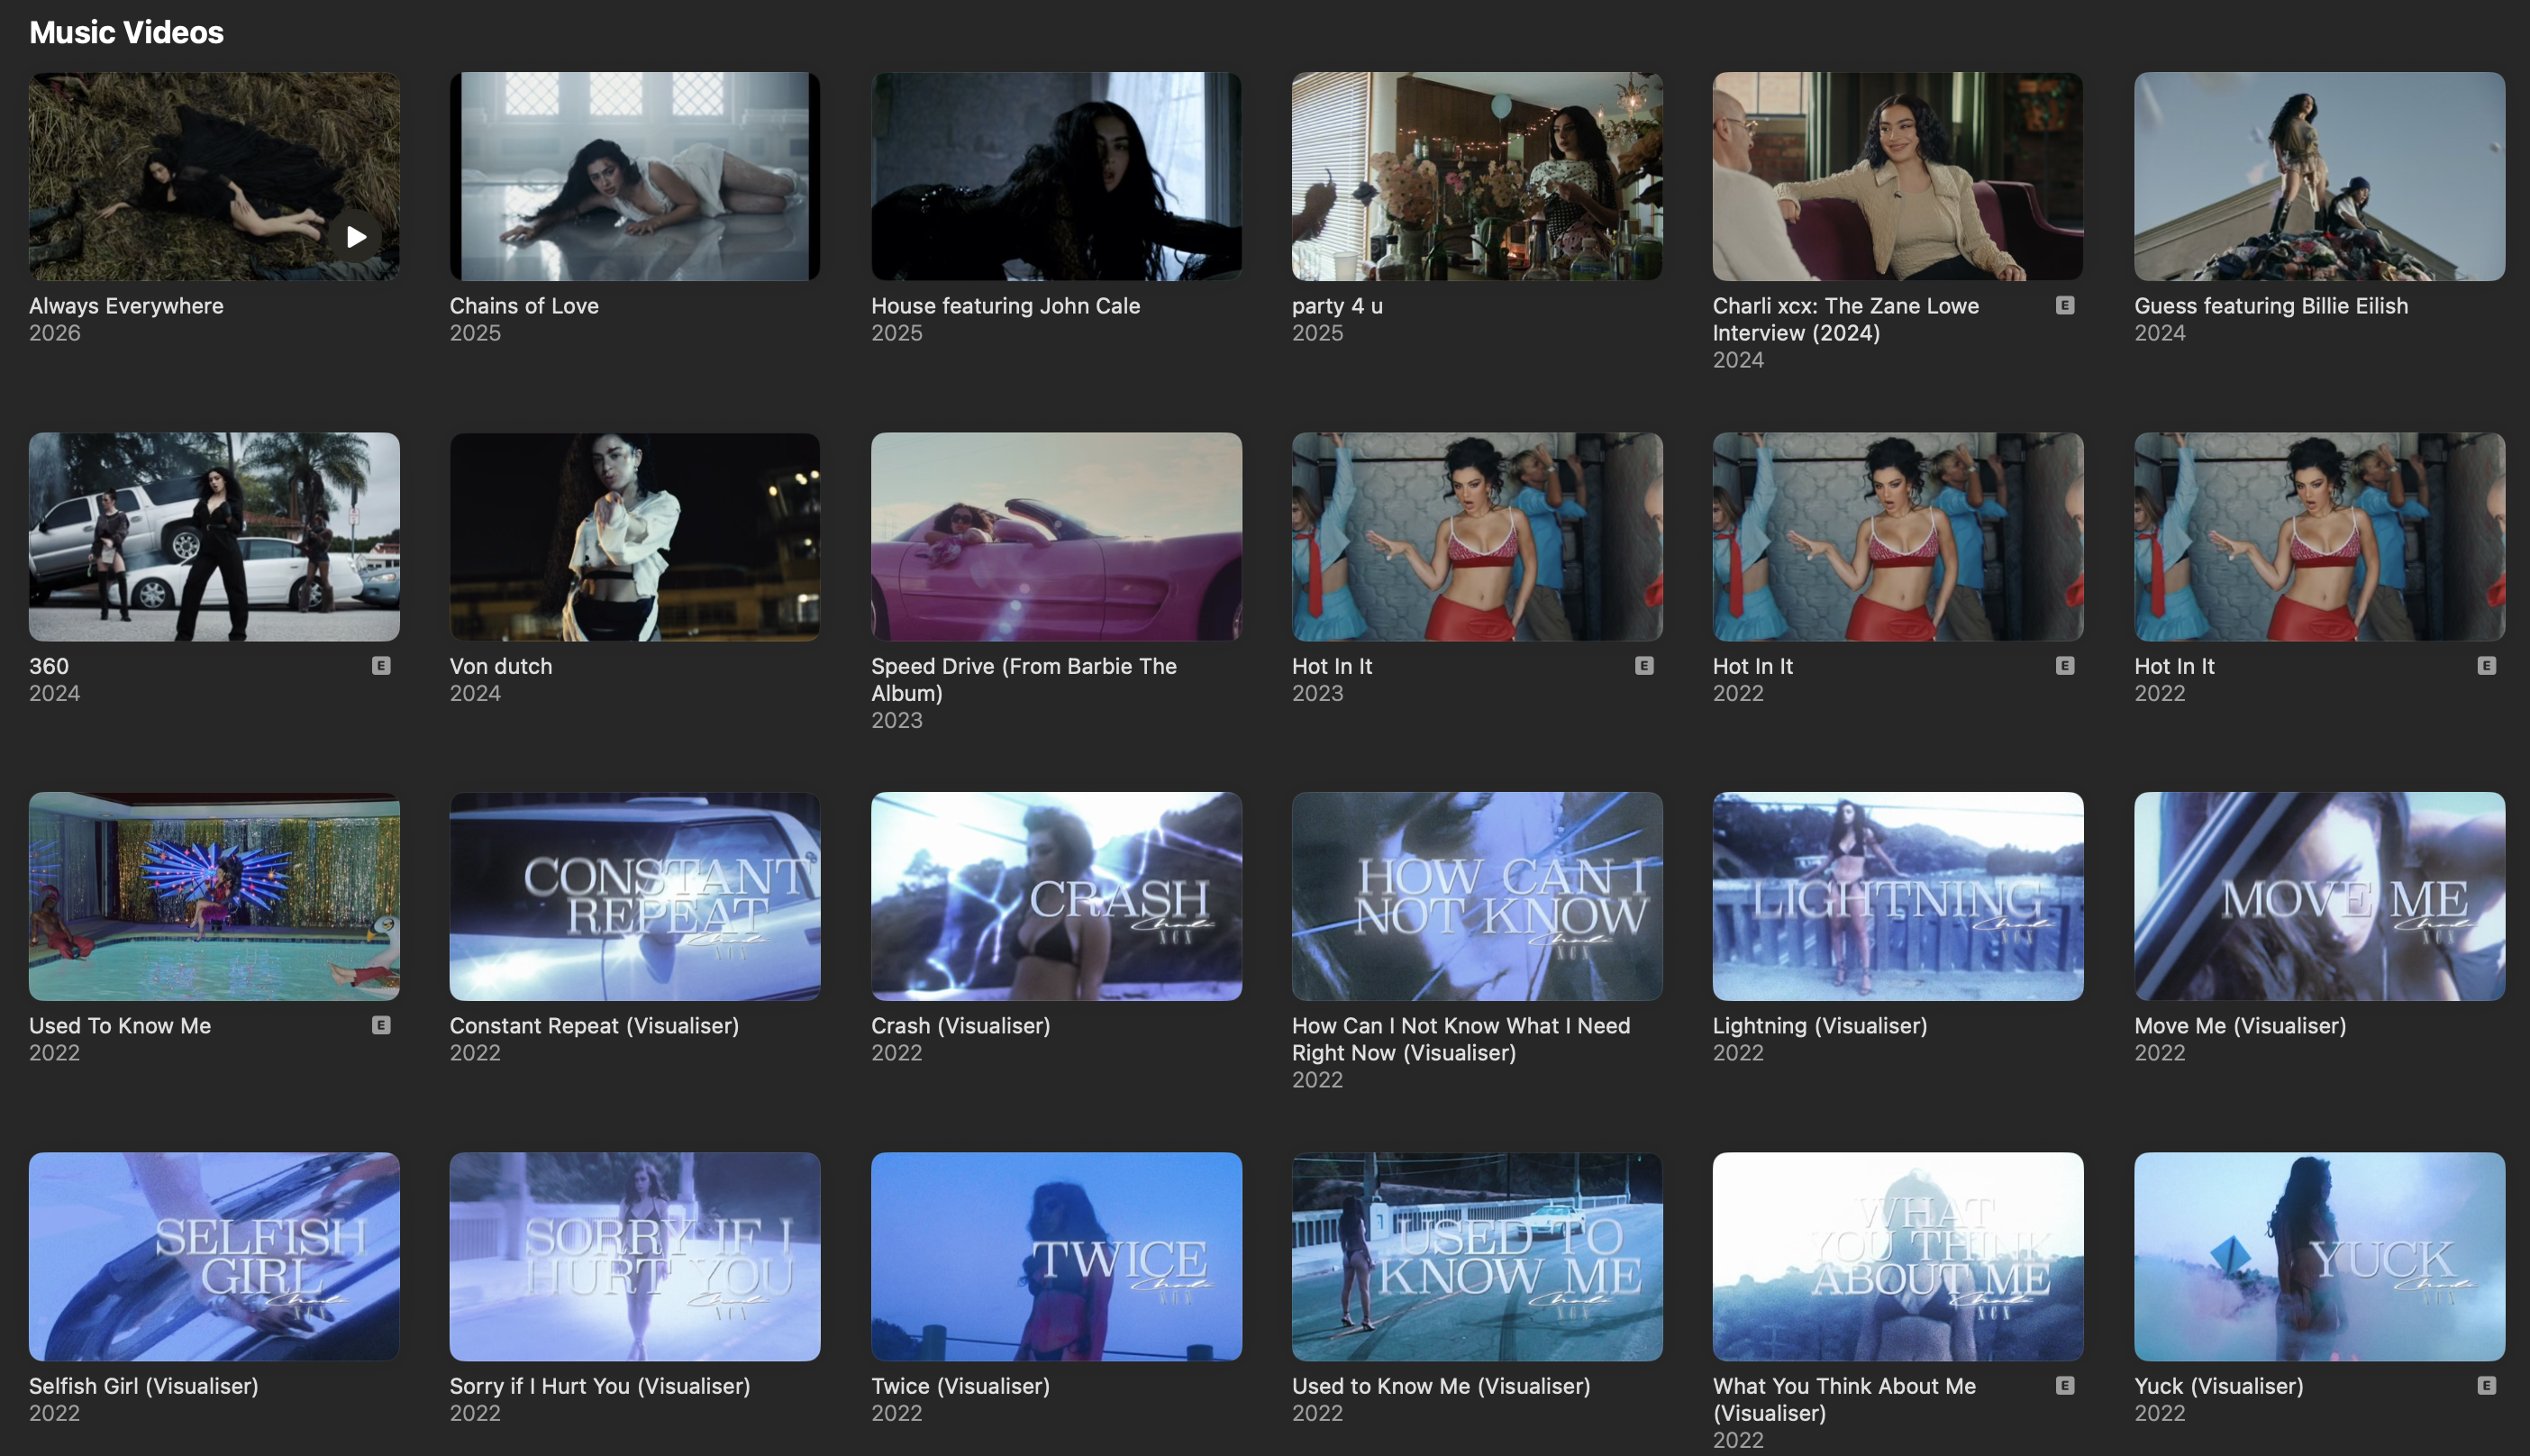Image resolution: width=2530 pixels, height=1456 pixels.
Task: Click the Twice (Visualiser) title text
Action: 960,1386
